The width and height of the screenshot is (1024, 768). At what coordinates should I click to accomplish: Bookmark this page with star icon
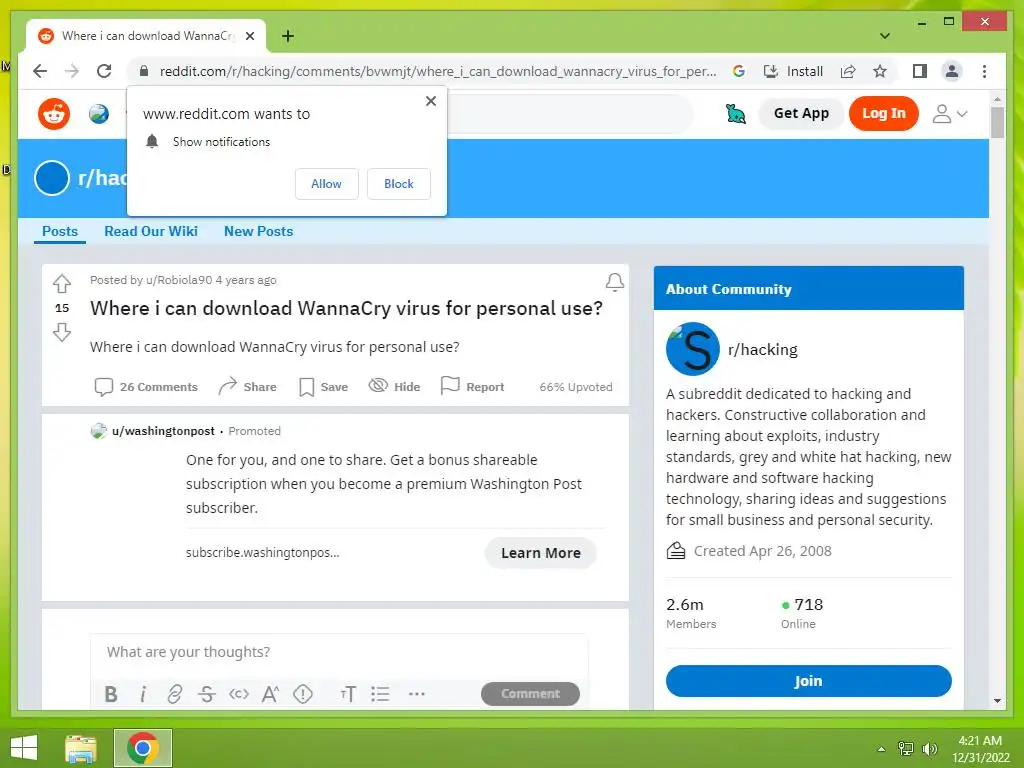click(x=880, y=71)
